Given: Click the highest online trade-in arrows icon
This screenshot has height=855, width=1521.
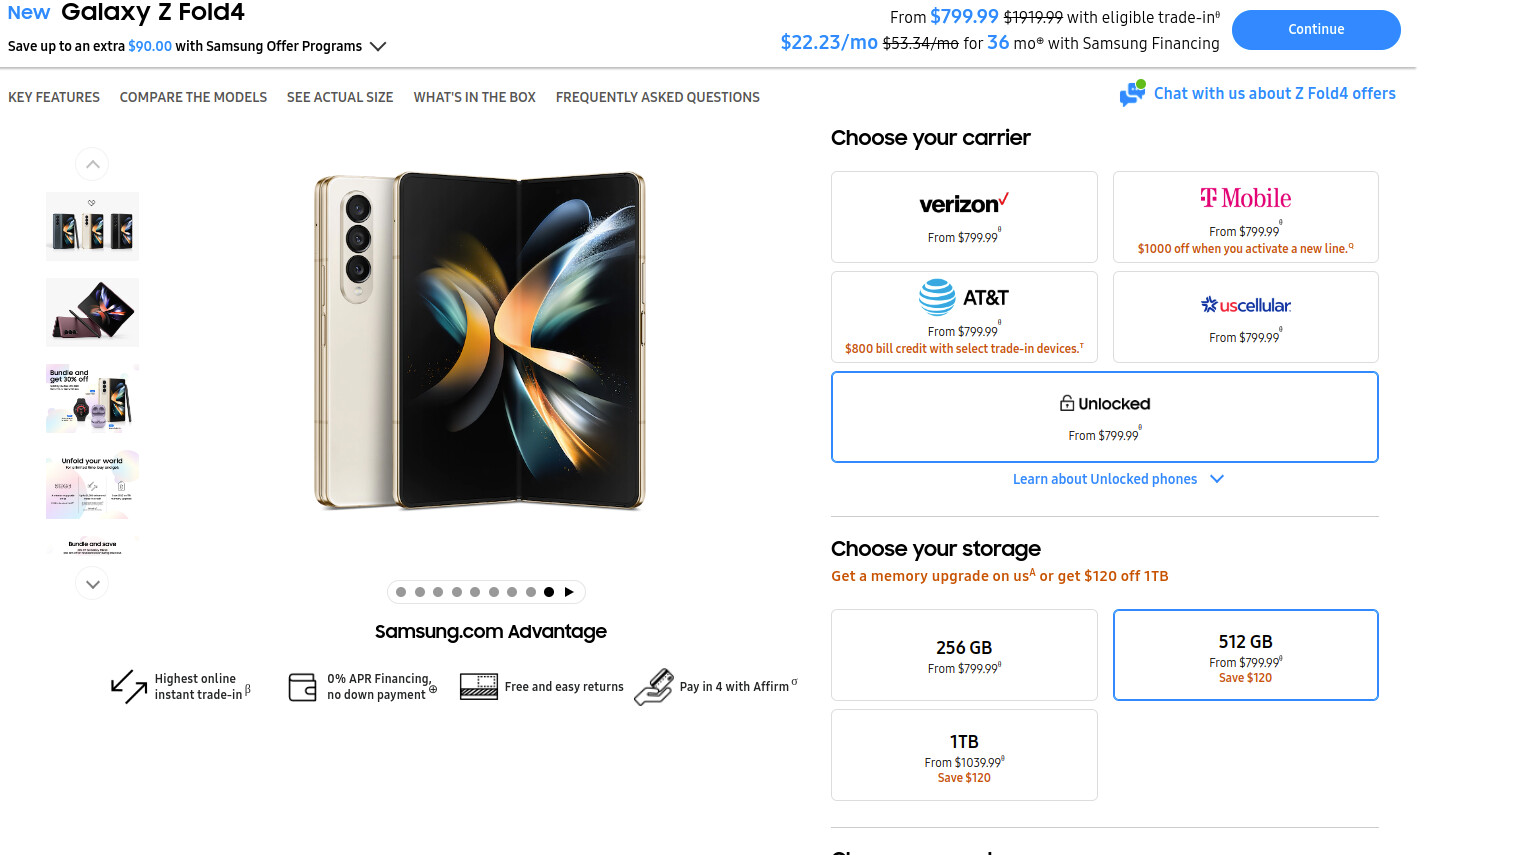Looking at the screenshot, I should [129, 686].
